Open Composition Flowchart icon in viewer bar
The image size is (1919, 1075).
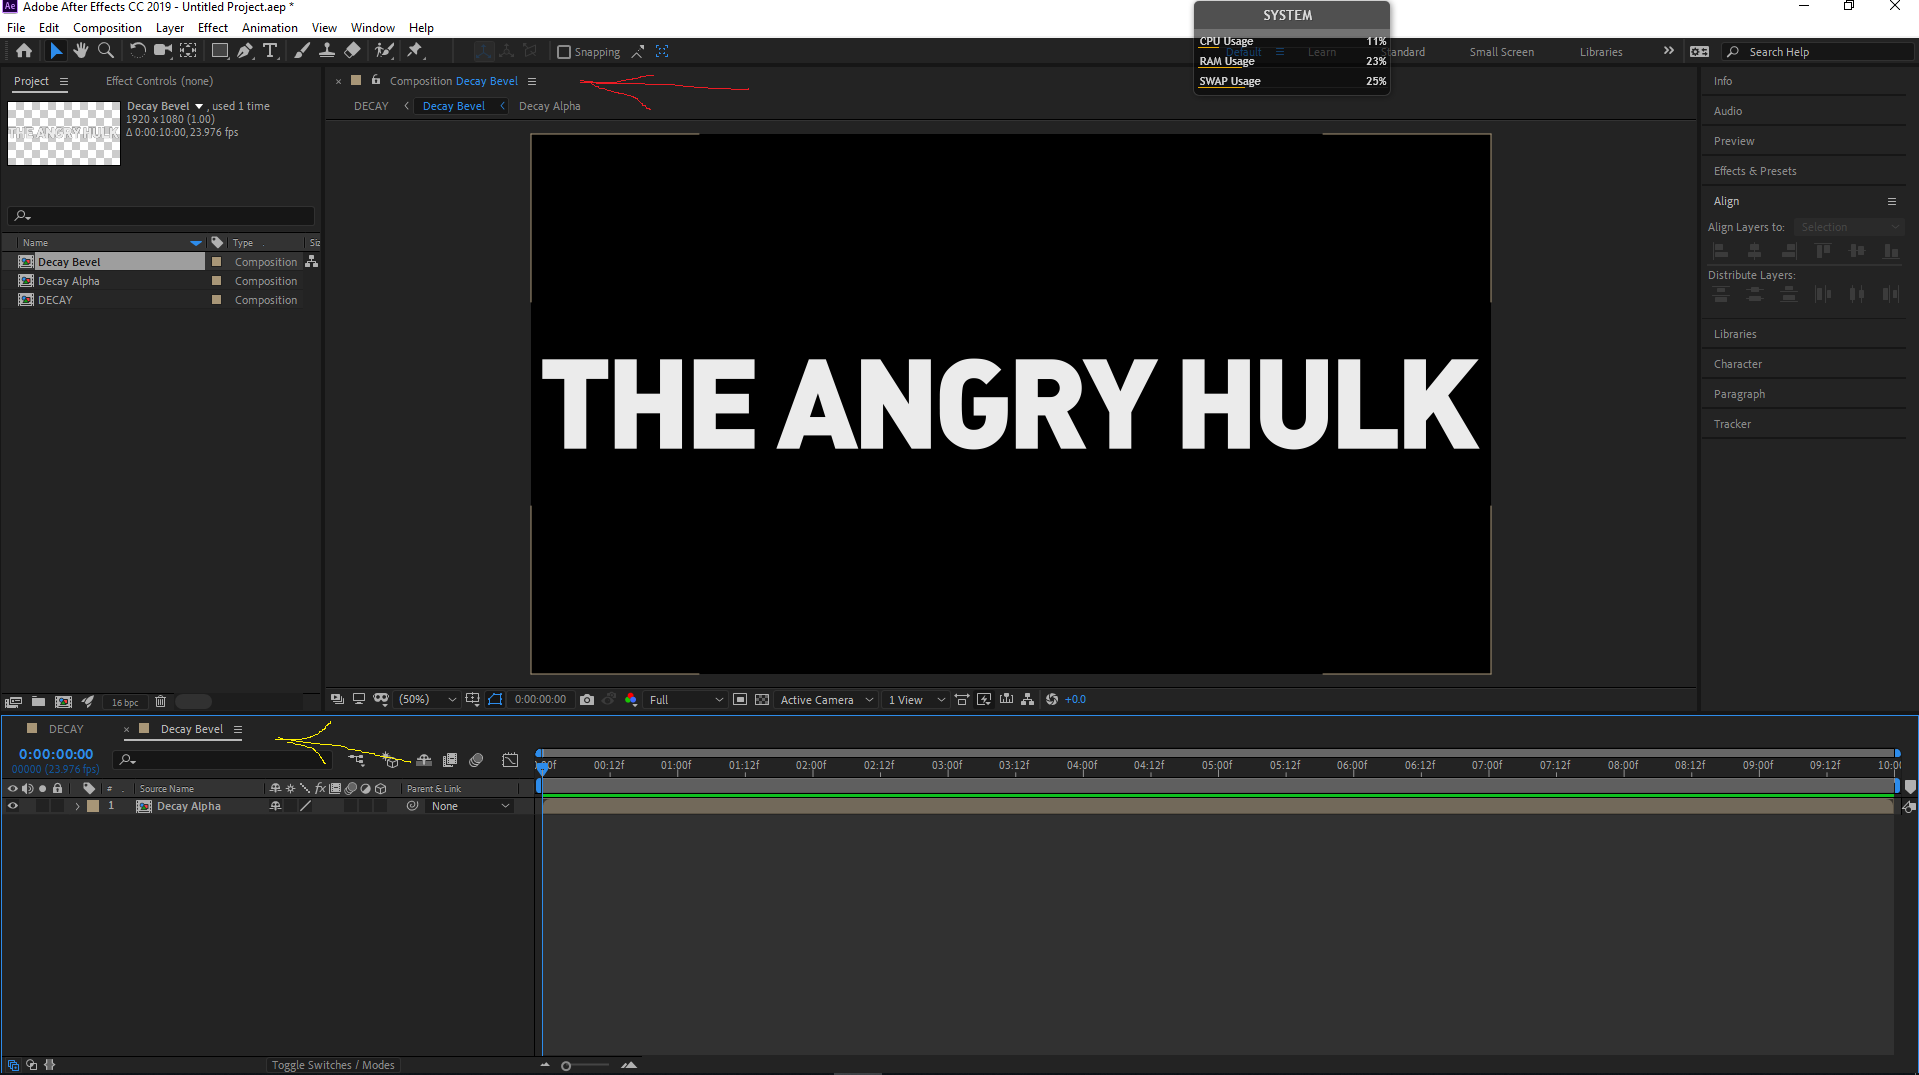[x=1028, y=700]
